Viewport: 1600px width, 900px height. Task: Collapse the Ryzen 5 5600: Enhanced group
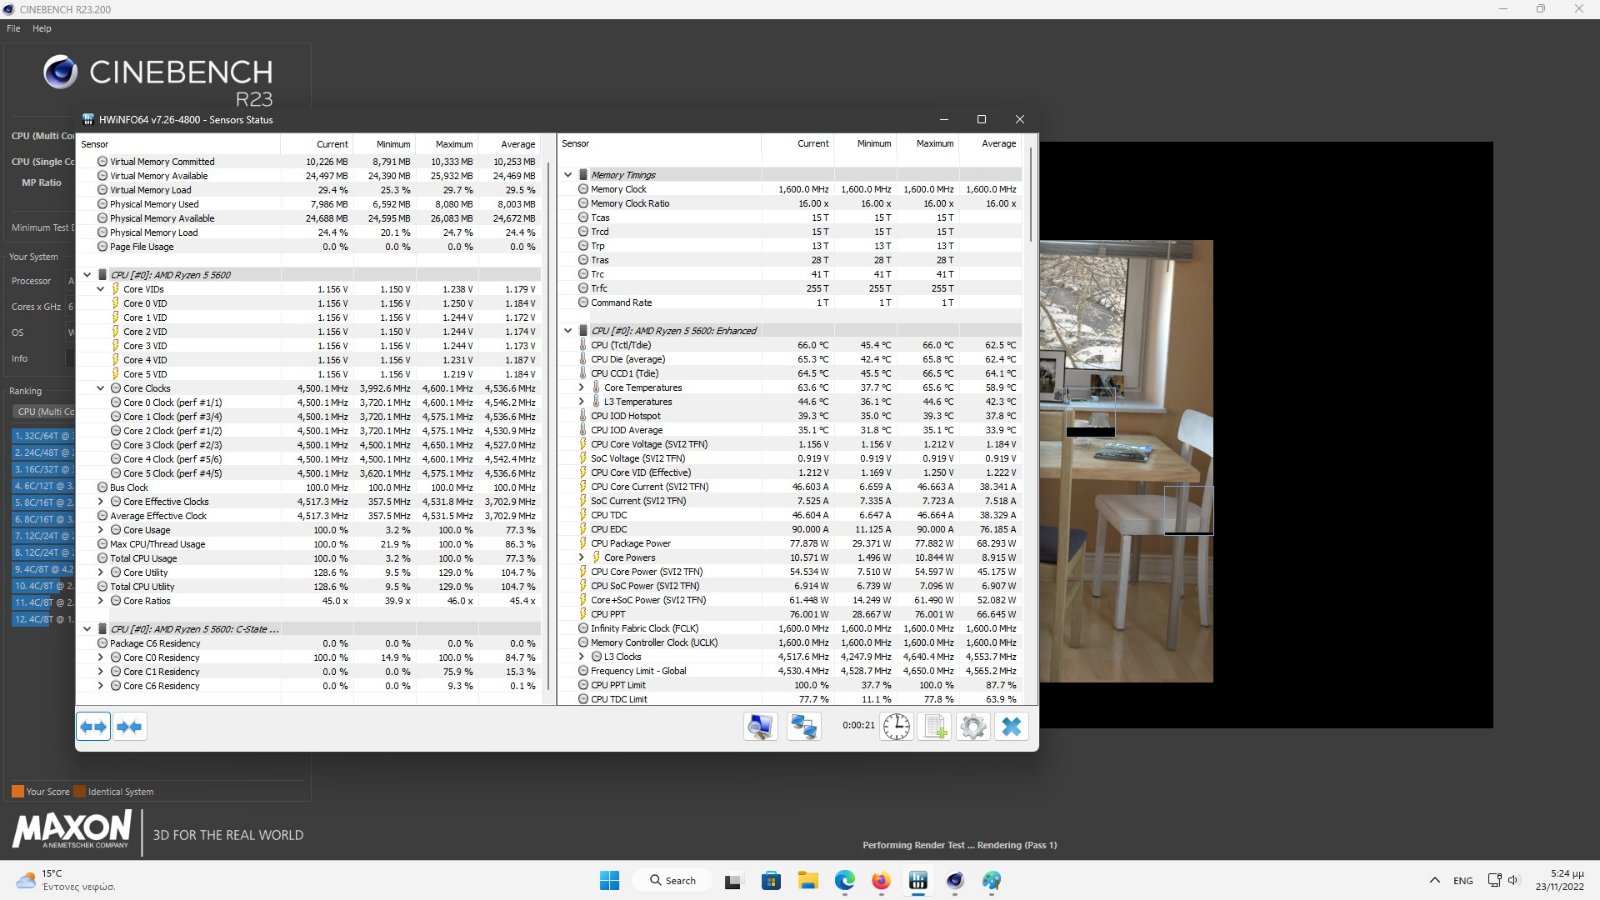[x=568, y=331]
